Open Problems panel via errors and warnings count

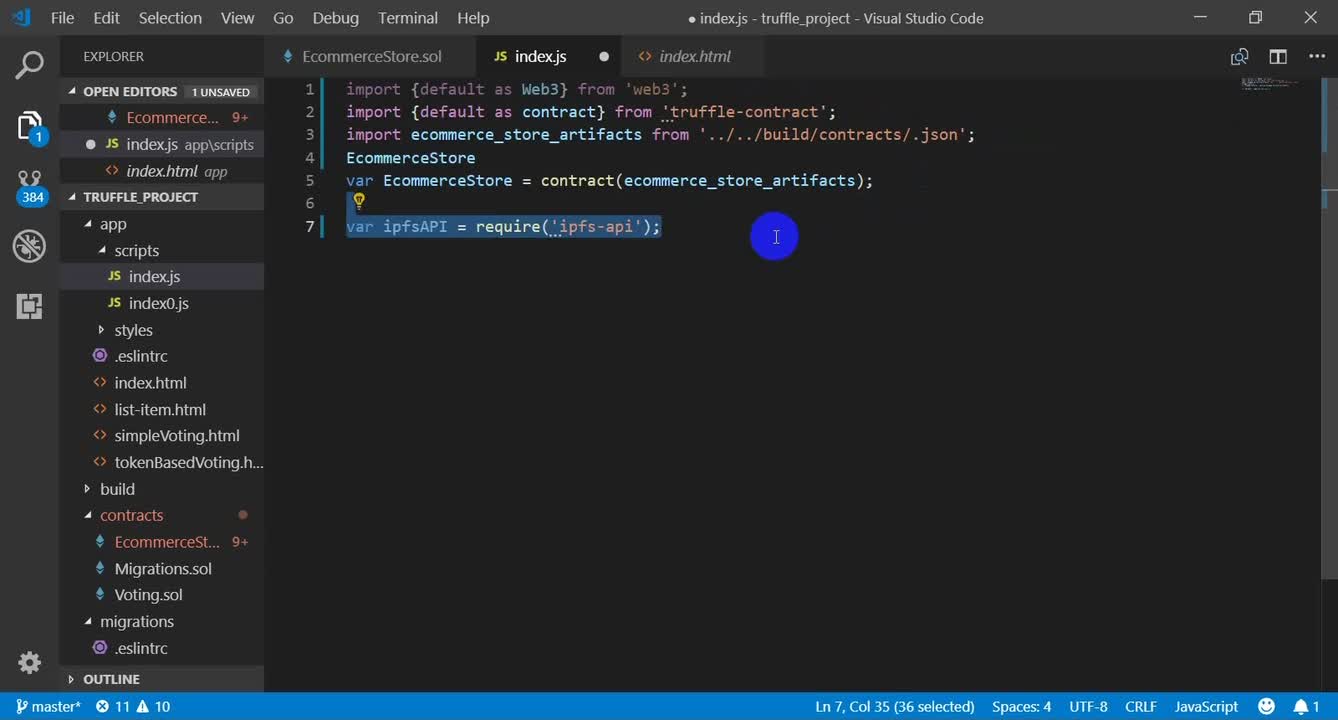(133, 706)
